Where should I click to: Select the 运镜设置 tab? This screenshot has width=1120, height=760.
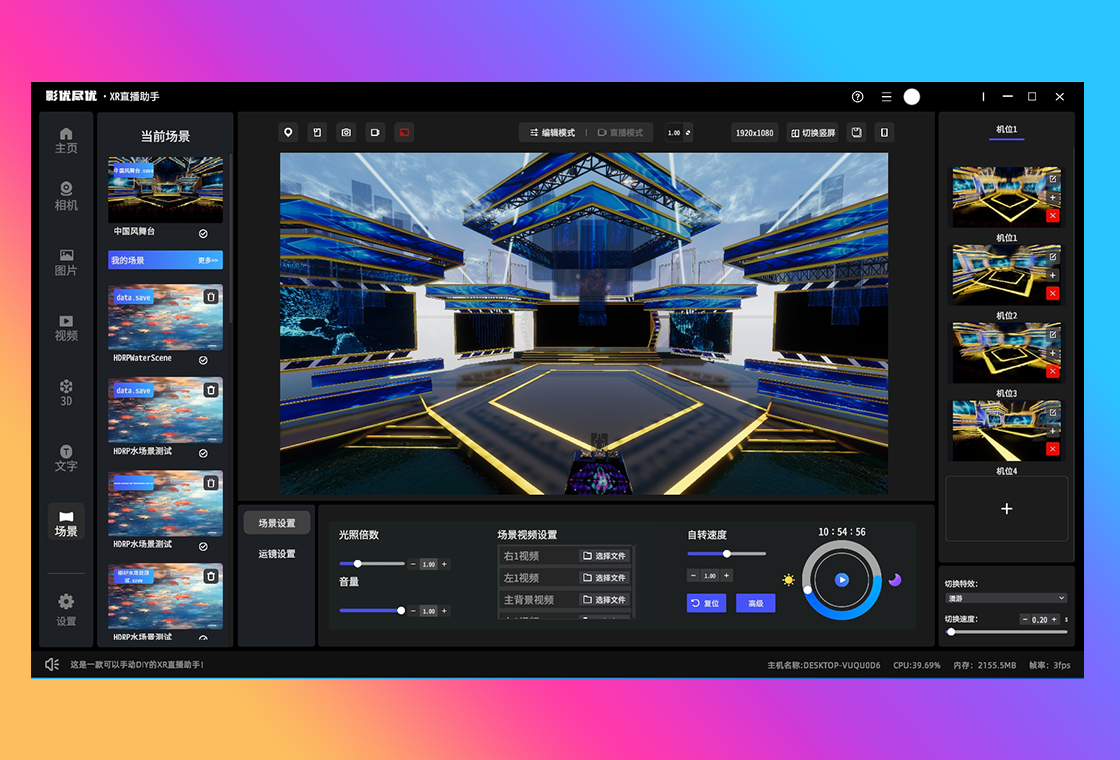point(277,554)
